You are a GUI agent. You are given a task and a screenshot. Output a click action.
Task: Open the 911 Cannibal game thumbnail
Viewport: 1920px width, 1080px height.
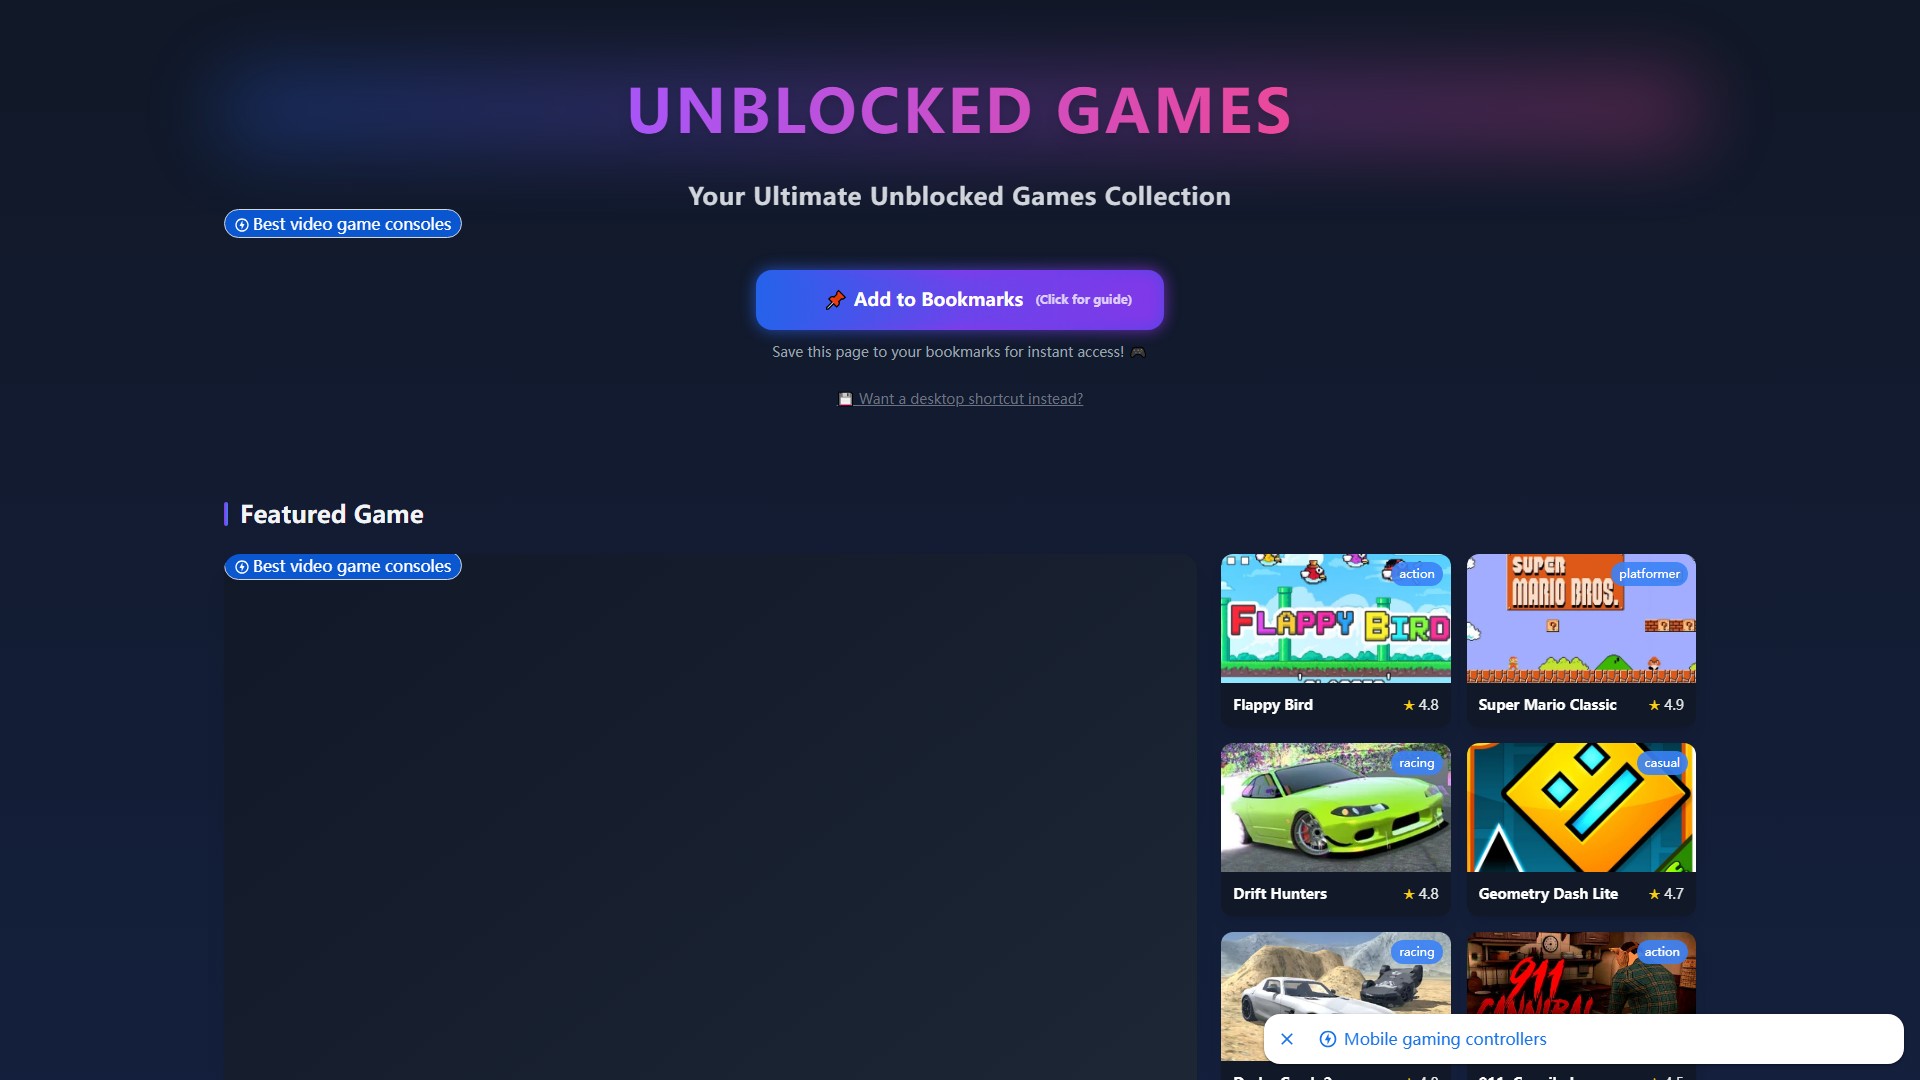click(x=1581, y=973)
